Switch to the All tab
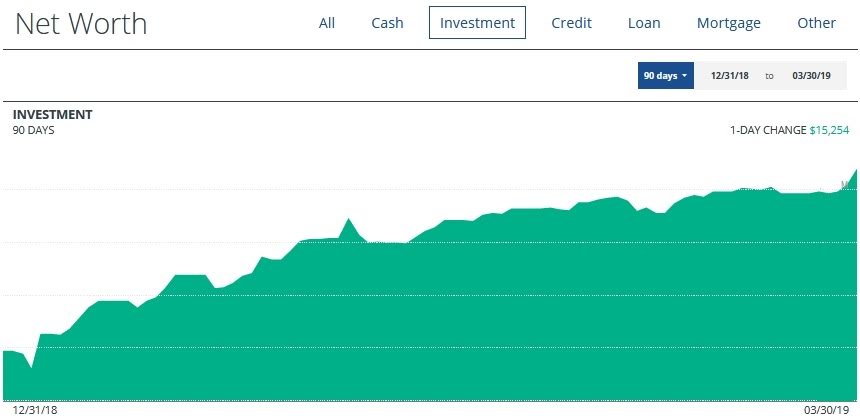The width and height of the screenshot is (860, 419). point(327,23)
